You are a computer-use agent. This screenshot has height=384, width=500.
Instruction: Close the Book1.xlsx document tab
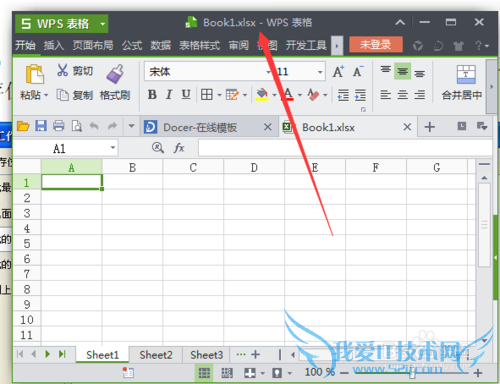[407, 127]
